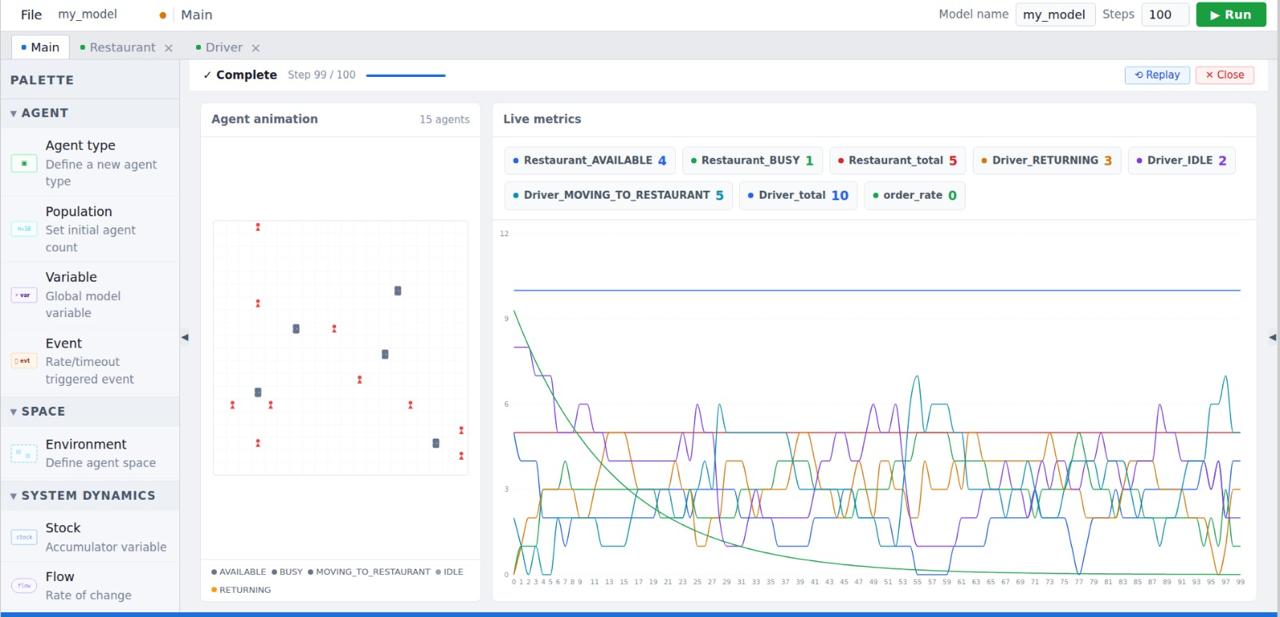Edit the Steps input field
Screen dimensions: 1280x617
pos(1164,15)
